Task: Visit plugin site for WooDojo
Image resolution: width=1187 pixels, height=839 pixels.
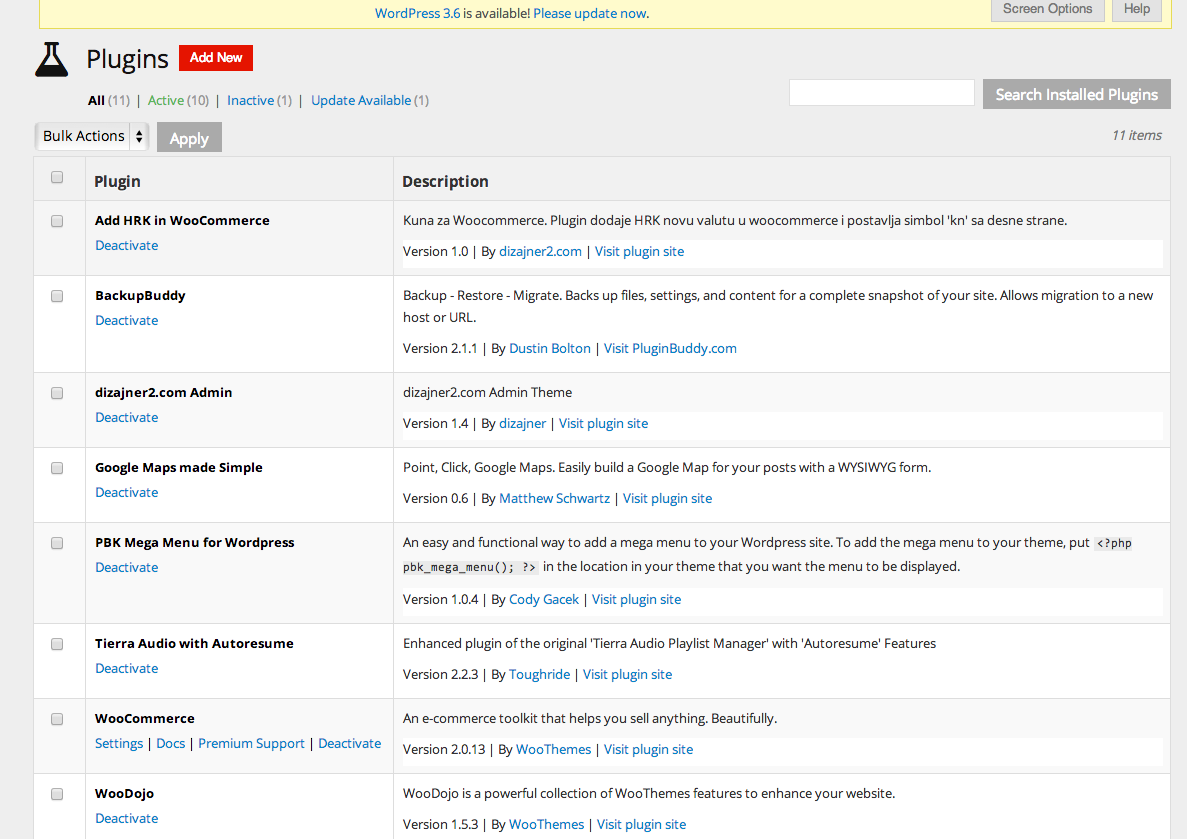Action: [642, 824]
